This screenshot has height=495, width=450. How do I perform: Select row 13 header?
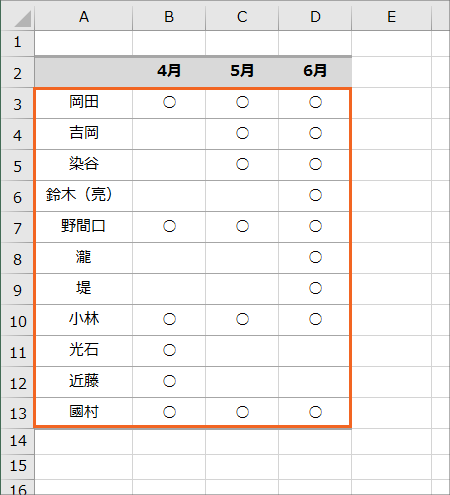coord(17,413)
